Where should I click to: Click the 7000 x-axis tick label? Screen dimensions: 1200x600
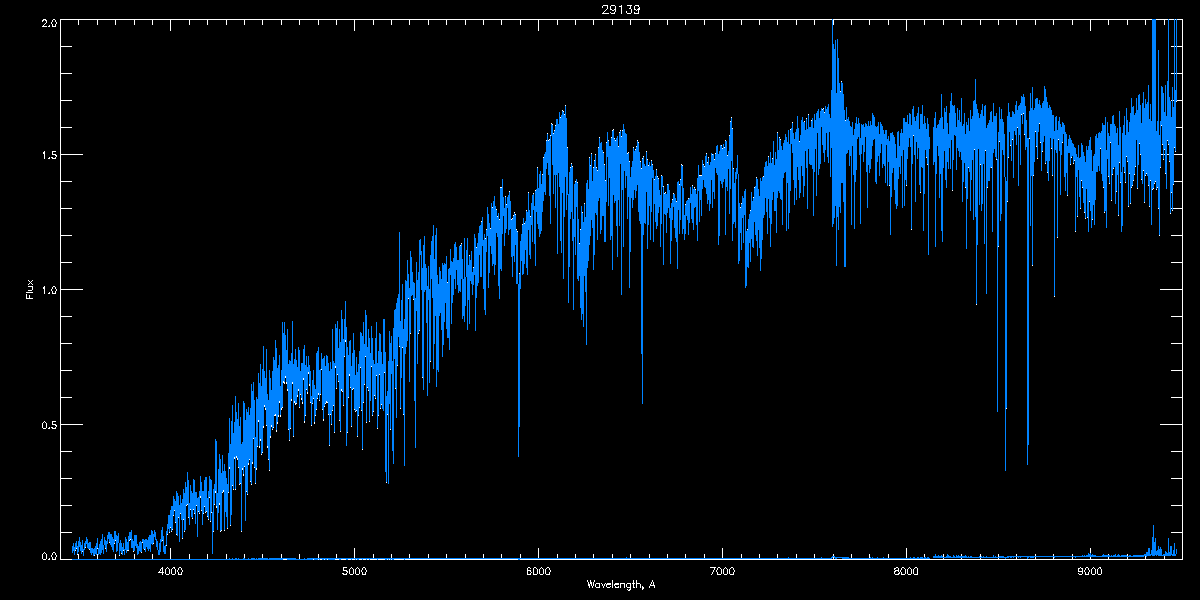point(722,571)
